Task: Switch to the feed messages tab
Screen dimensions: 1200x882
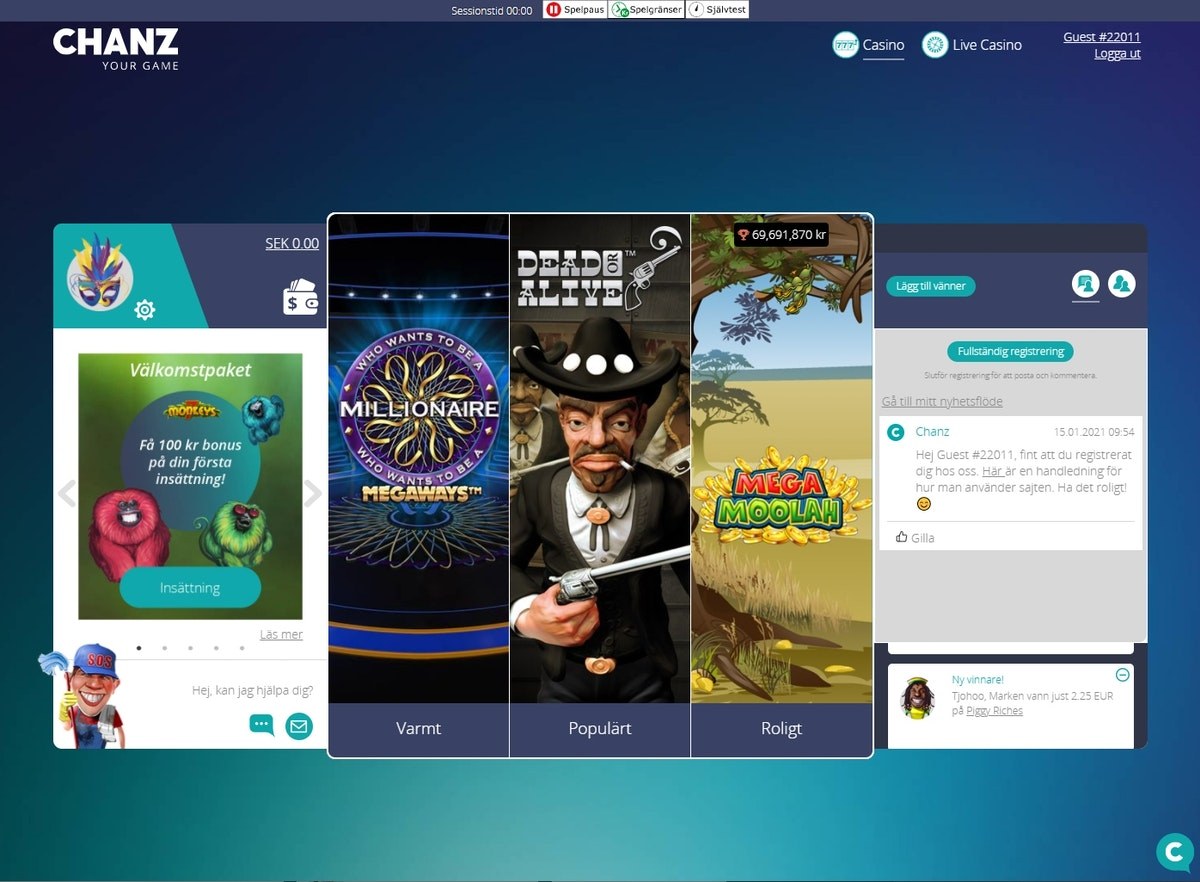Action: click(1086, 284)
